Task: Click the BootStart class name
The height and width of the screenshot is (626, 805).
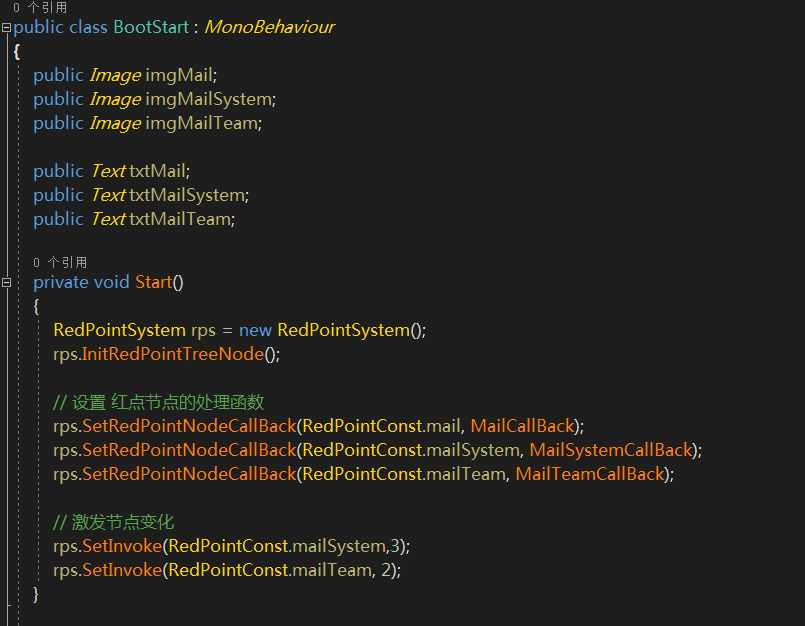Action: pyautogui.click(x=151, y=27)
